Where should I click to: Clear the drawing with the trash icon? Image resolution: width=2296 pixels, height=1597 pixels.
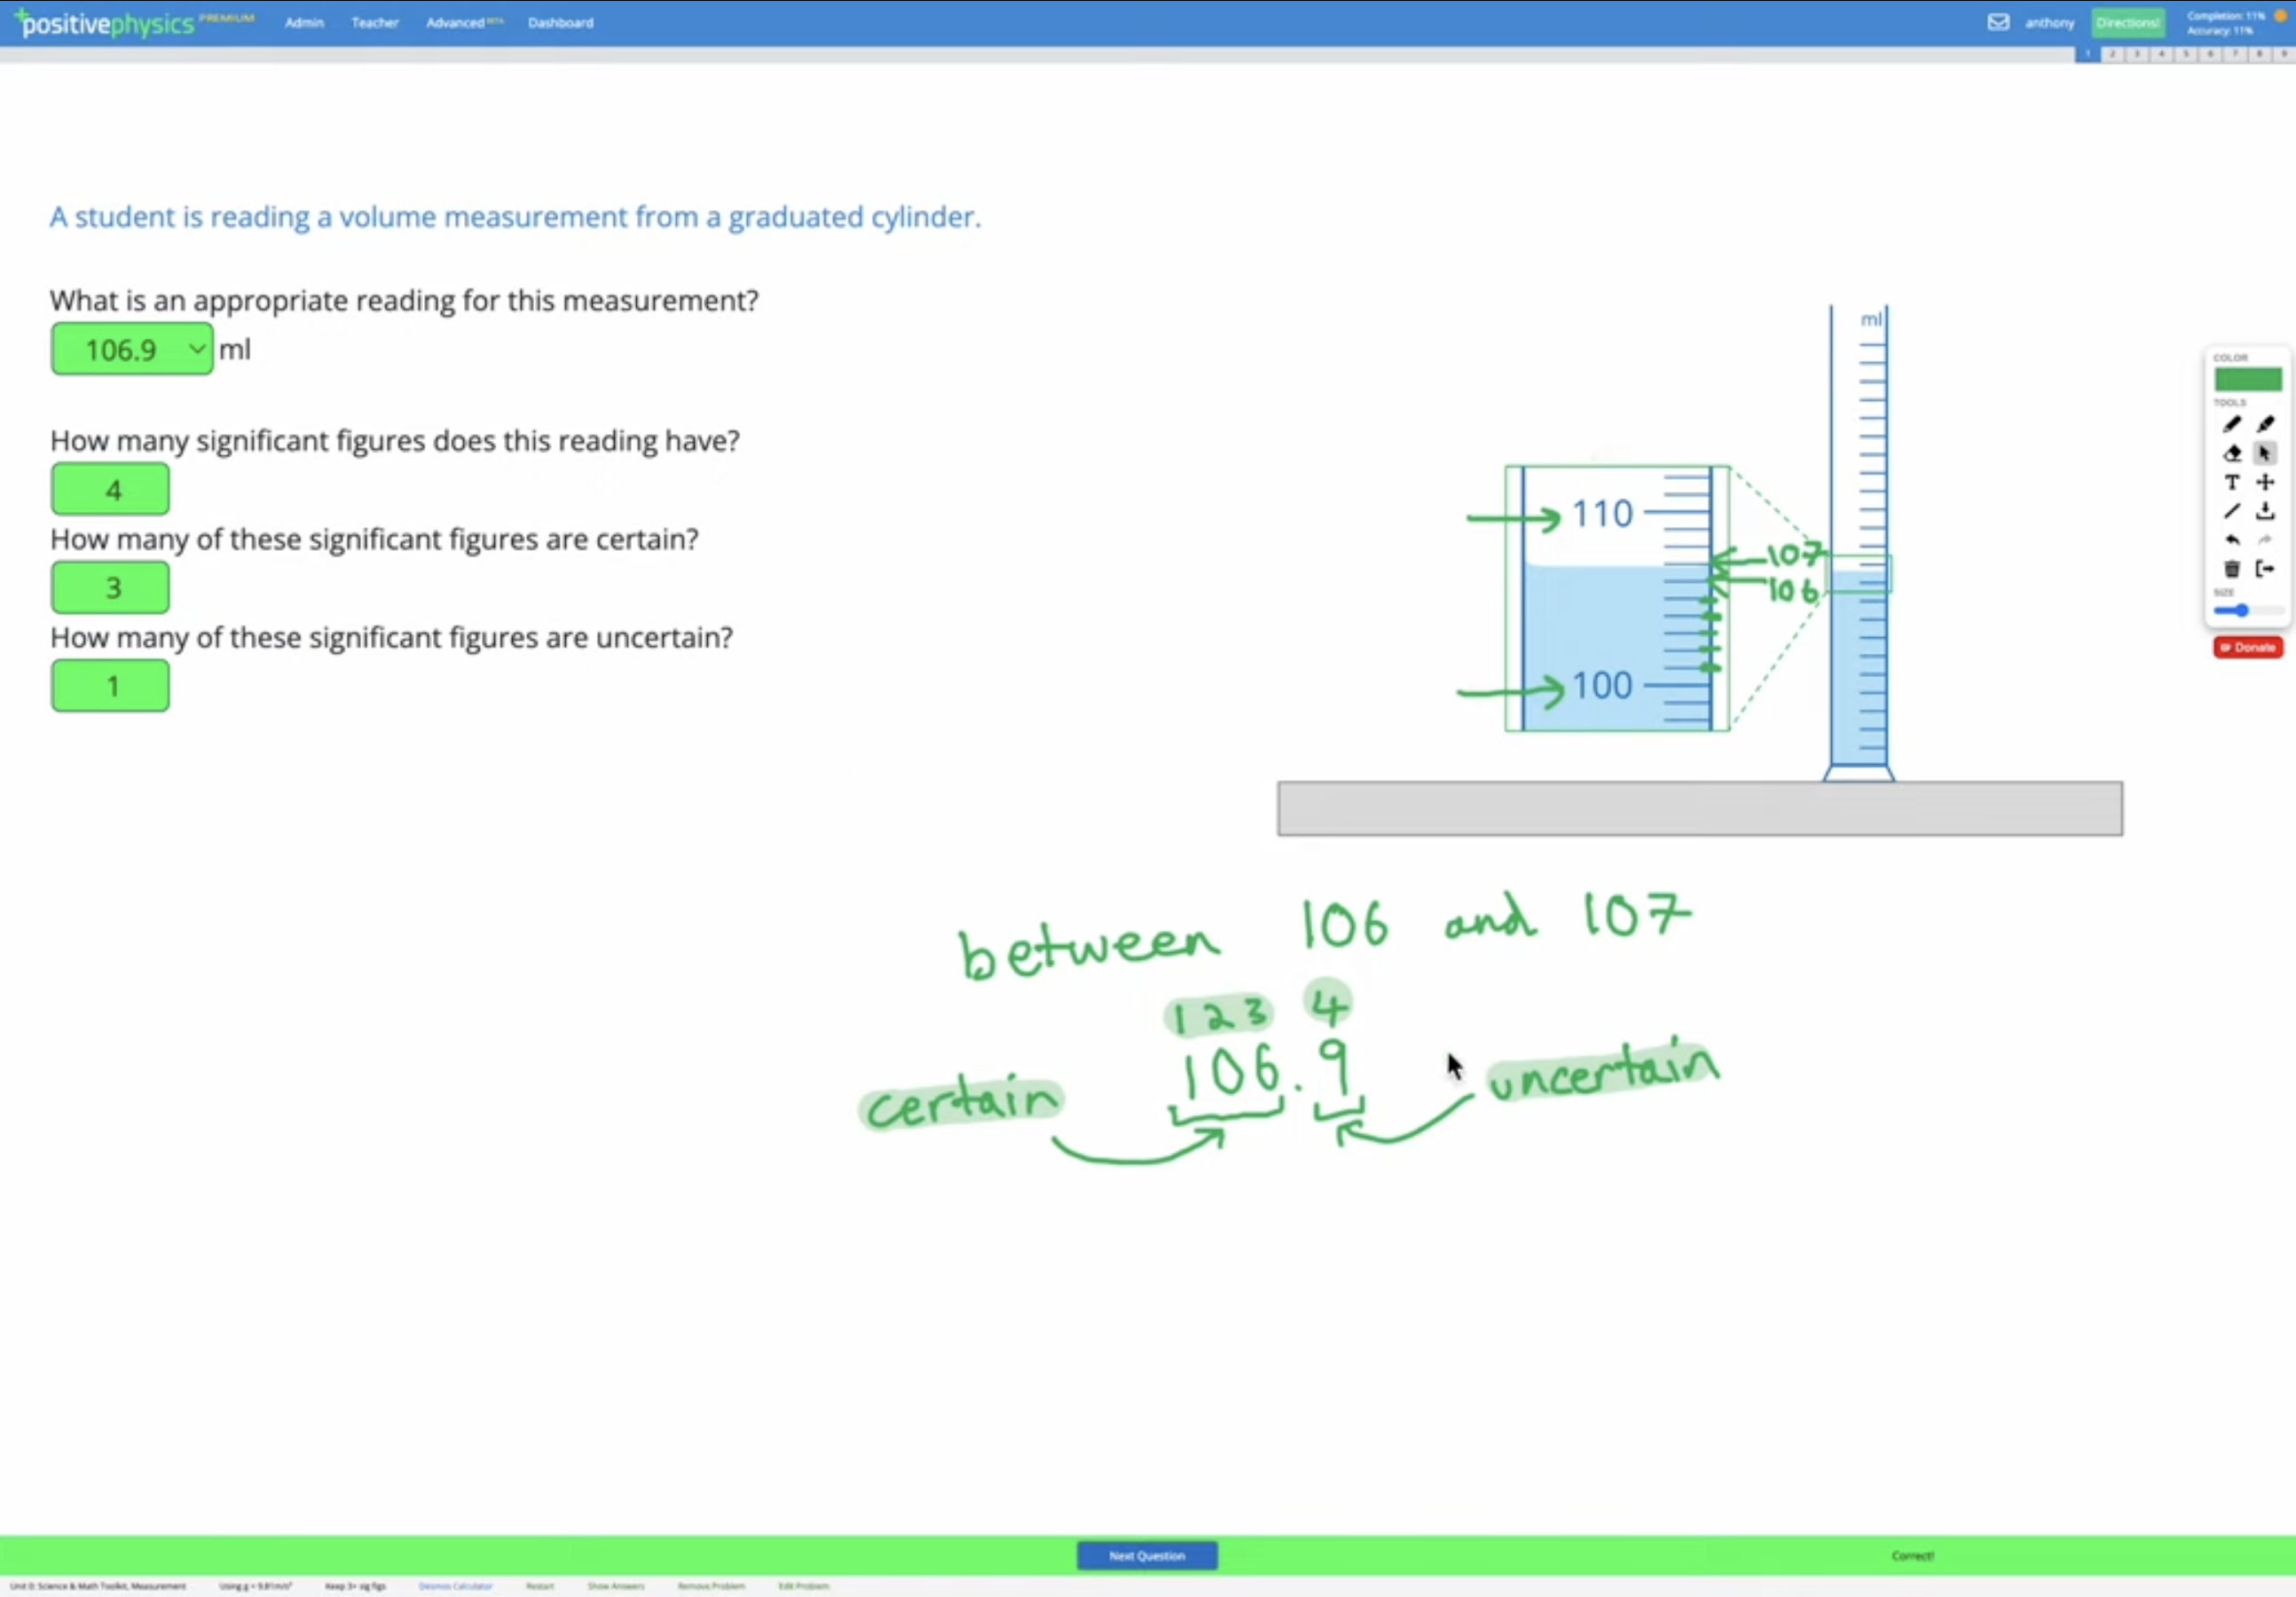click(x=2231, y=569)
